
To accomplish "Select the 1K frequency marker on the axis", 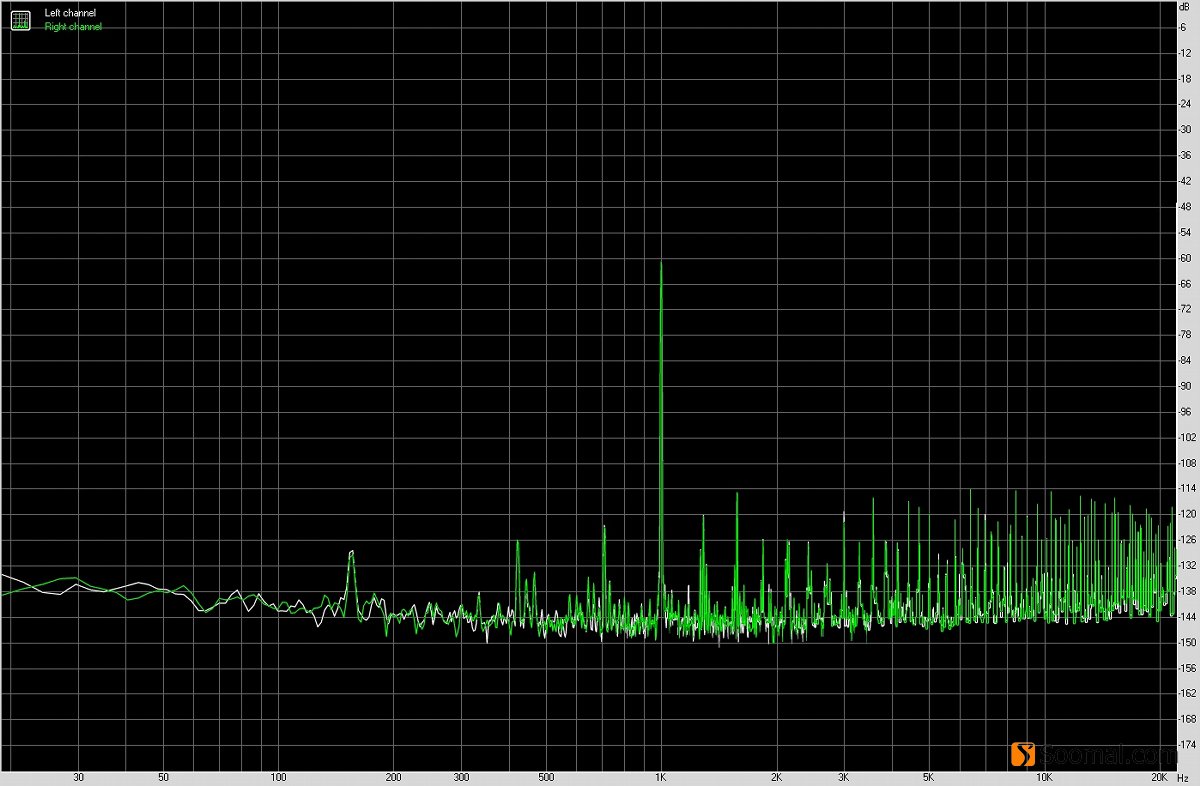I will pyautogui.click(x=662, y=776).
